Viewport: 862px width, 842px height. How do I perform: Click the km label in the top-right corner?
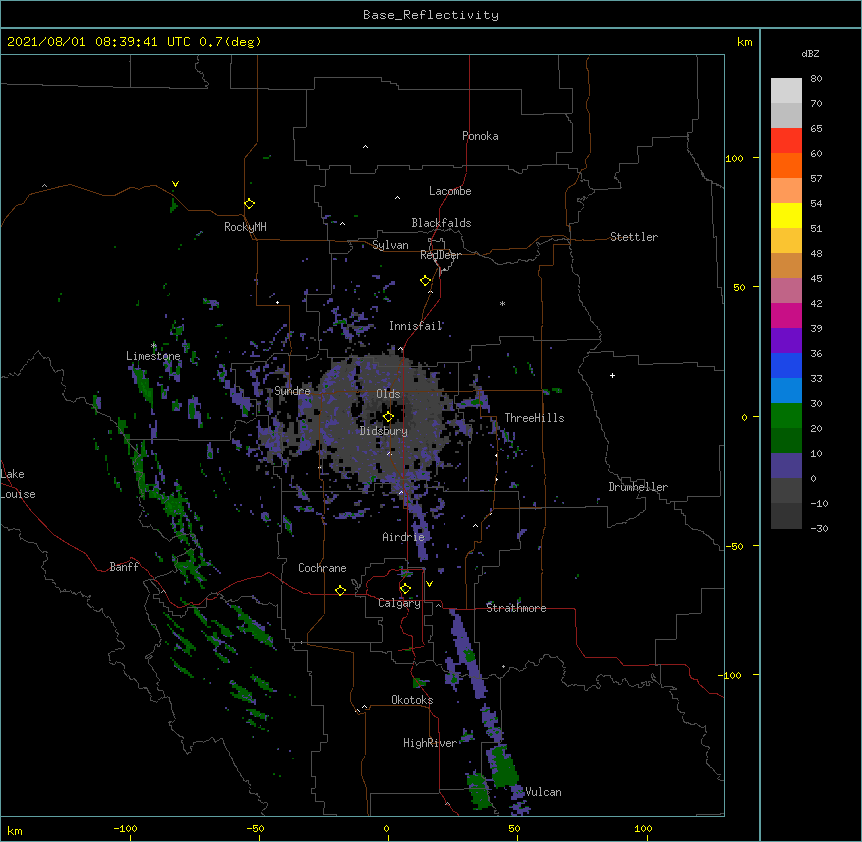point(744,42)
